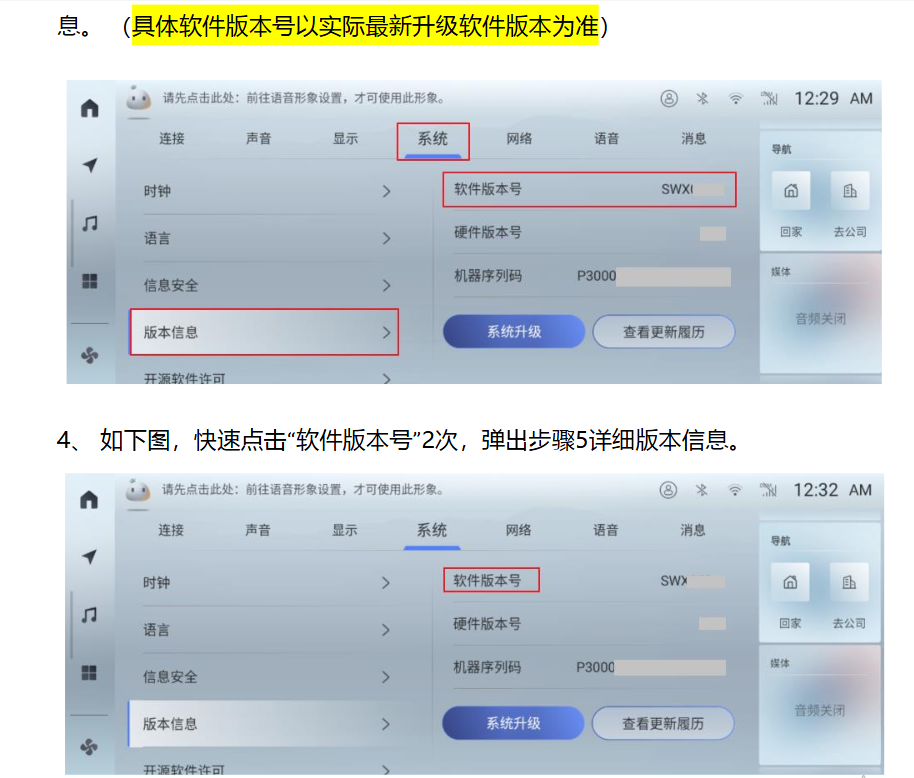Tap the voice setup hint text in lower screenshot
The width and height of the screenshot is (914, 778).
(302, 490)
